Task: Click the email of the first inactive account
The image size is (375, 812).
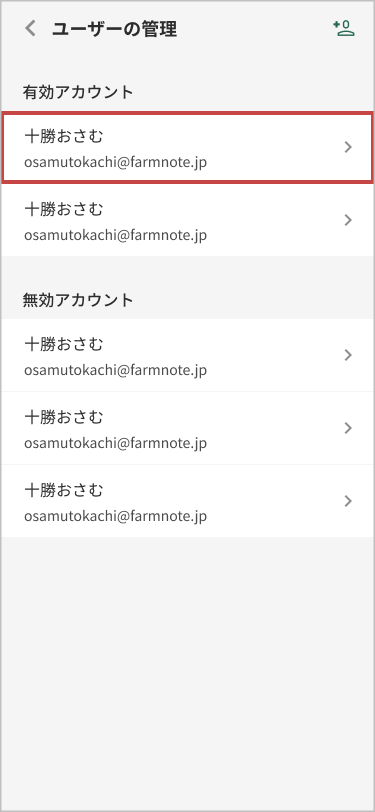Action: click(116, 370)
